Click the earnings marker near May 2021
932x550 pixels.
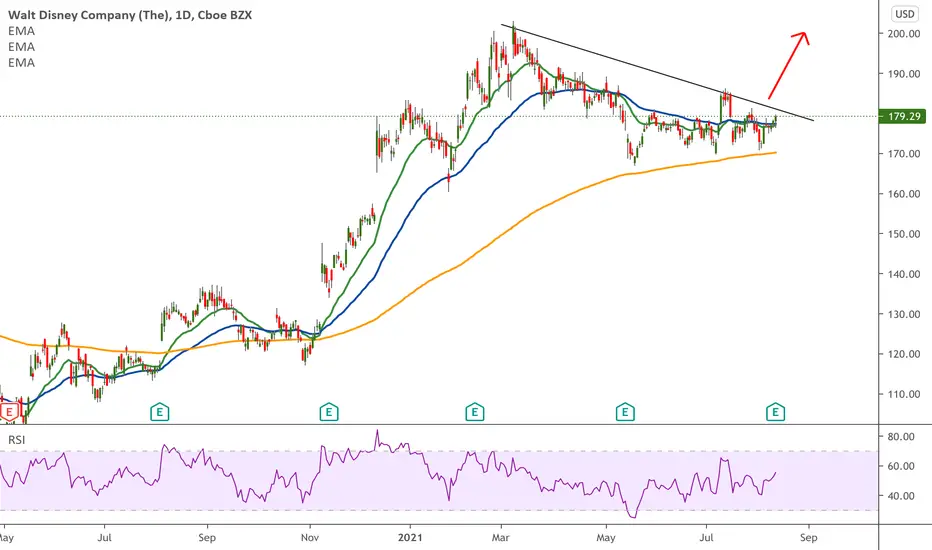pyautogui.click(x=625, y=411)
